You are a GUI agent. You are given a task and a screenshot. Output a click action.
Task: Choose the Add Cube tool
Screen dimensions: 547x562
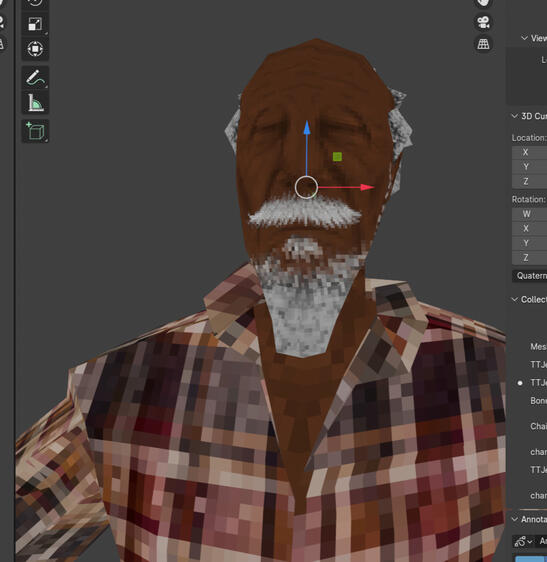(35, 131)
